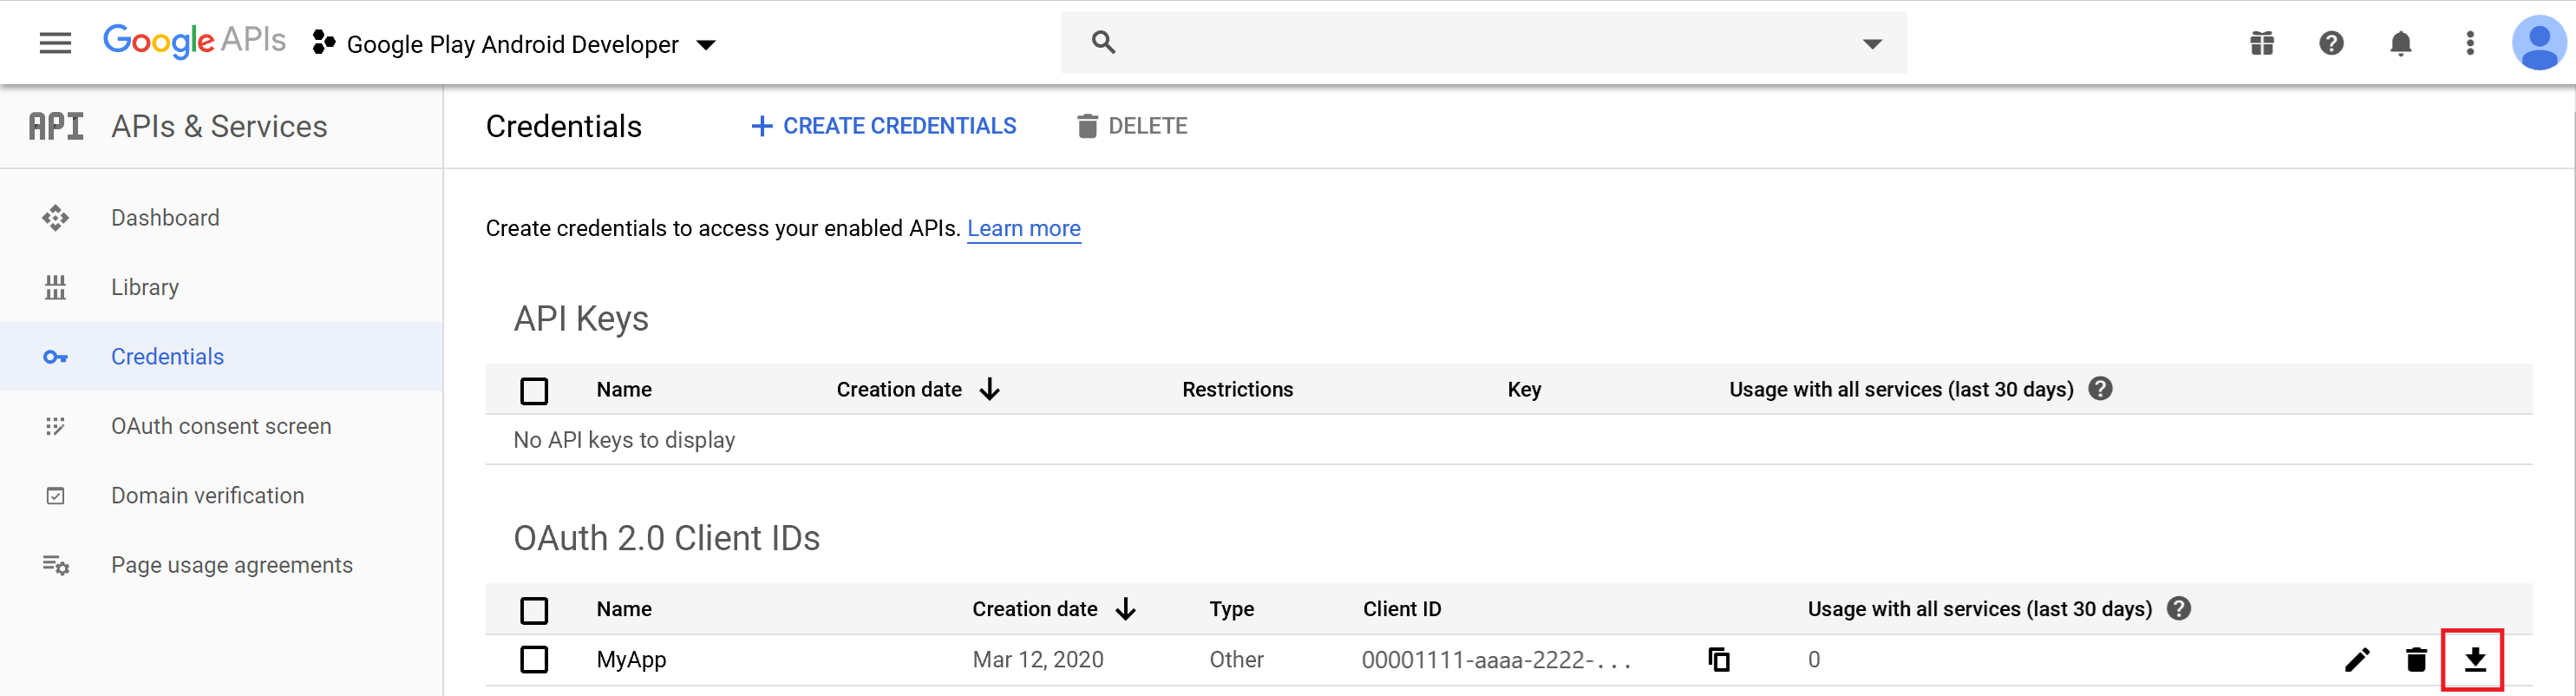Open the help question mark icon
The width and height of the screenshot is (2576, 696).
pos(2331,43)
